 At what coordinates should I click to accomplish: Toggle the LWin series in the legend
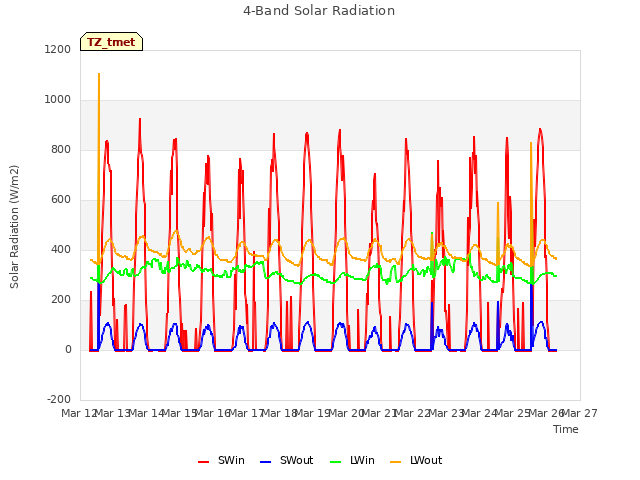[352, 460]
